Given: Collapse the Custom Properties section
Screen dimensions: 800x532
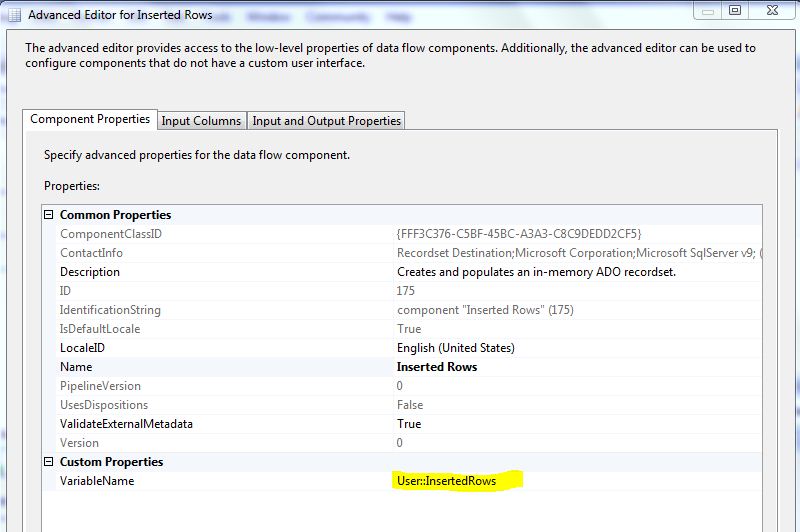Looking at the screenshot, I should (49, 462).
